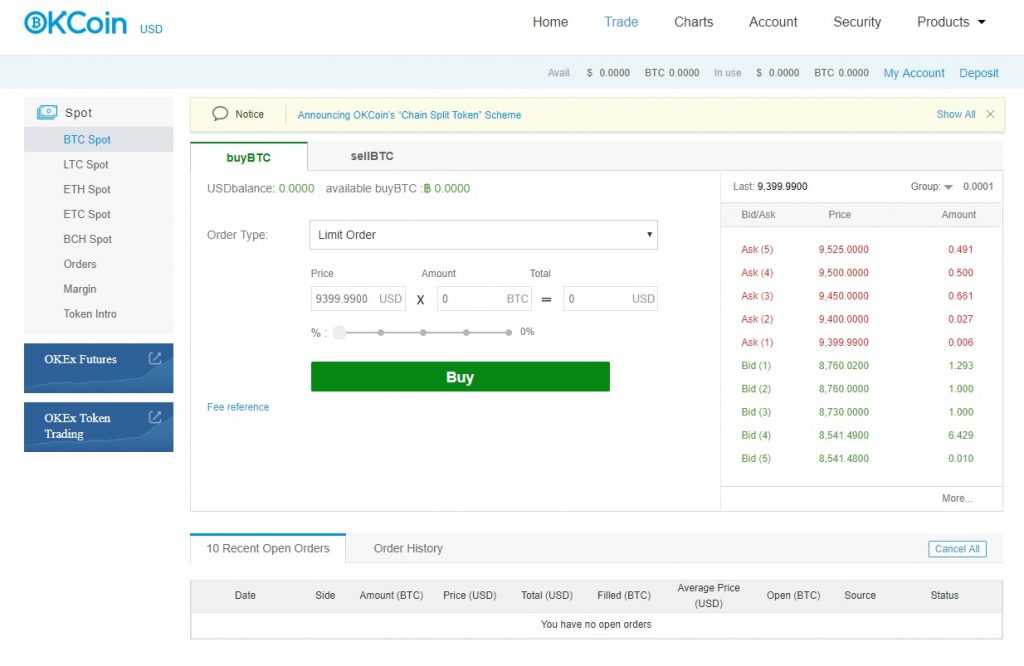Click Bid (3) price 8,730.0000

843,412
